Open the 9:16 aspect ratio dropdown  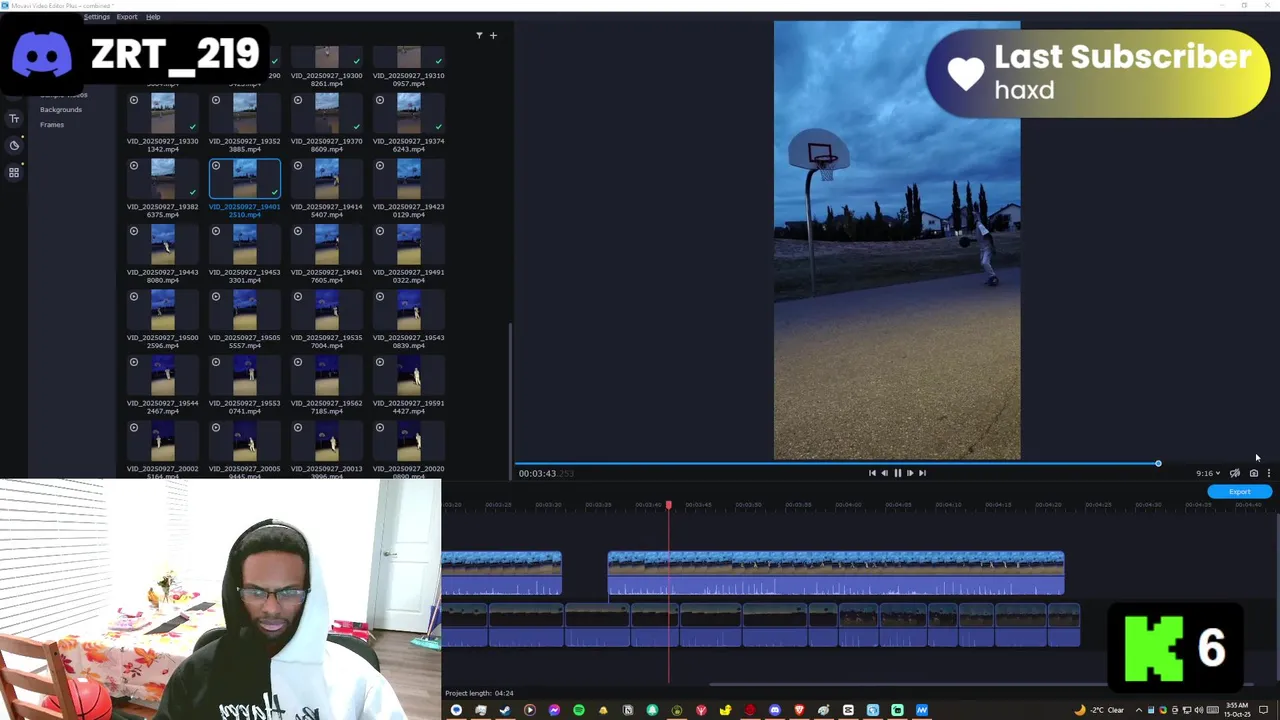coord(1208,473)
